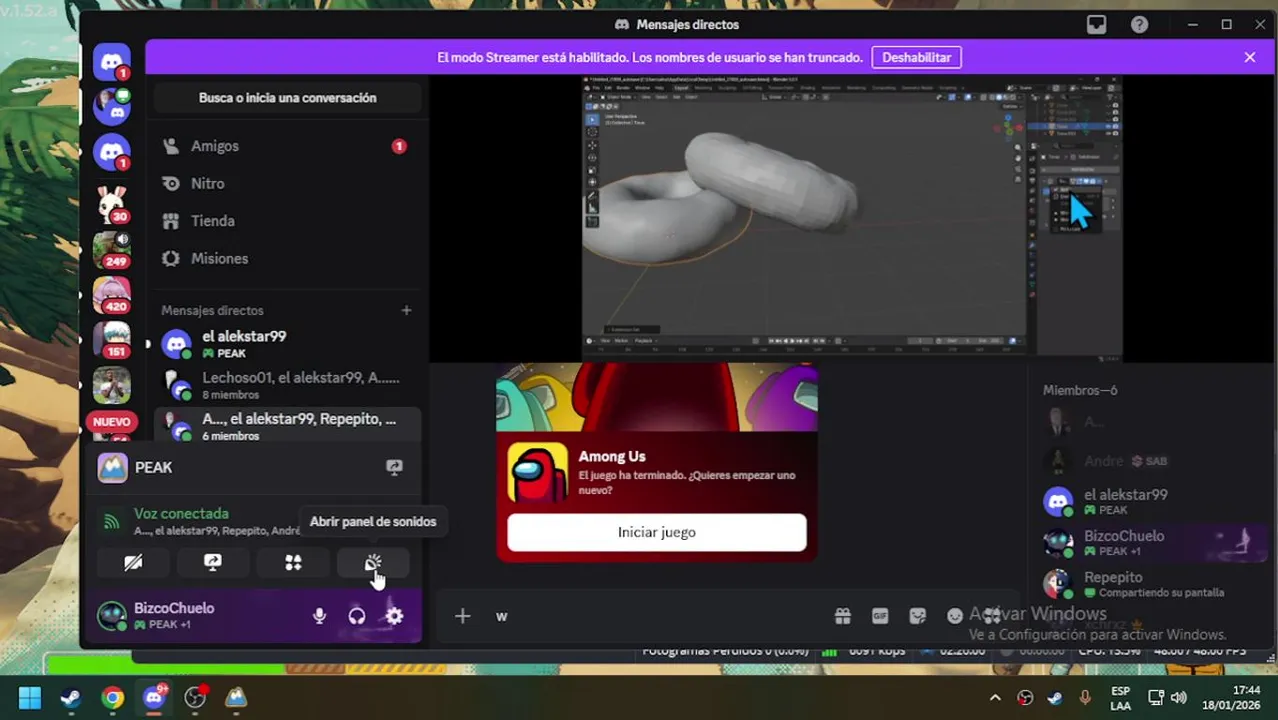Select el alekstar99 in members list

pos(1152,501)
